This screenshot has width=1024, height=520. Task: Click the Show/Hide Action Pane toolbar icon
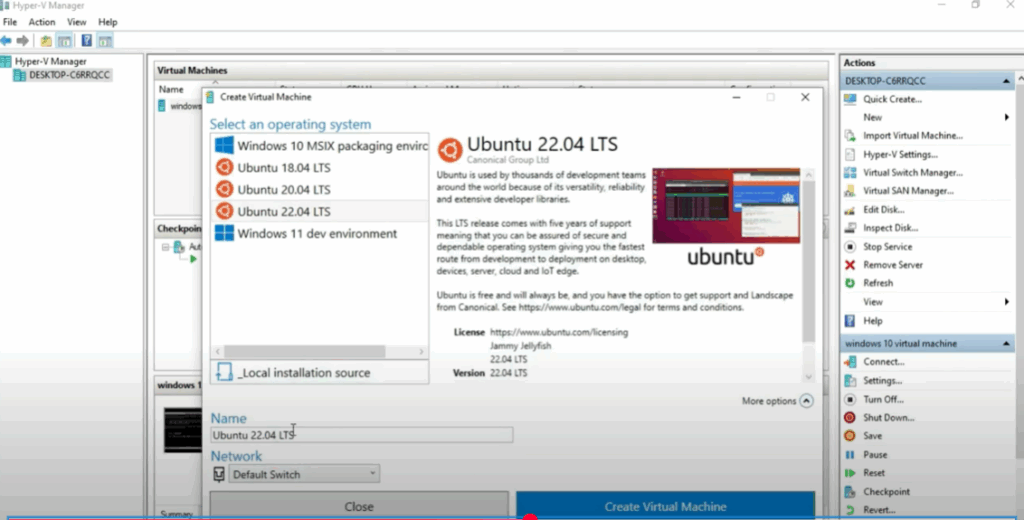[x=105, y=41]
